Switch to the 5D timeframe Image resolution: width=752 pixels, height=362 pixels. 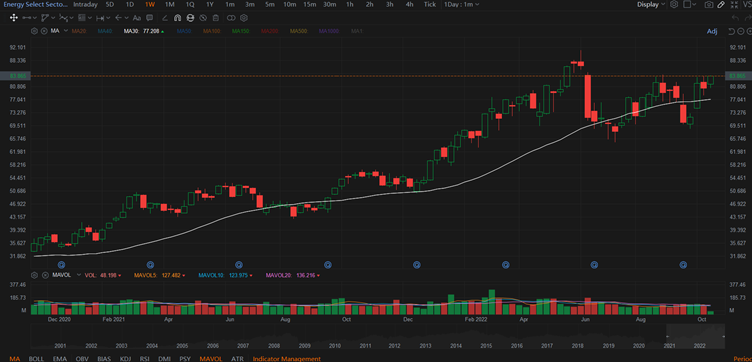pyautogui.click(x=110, y=4)
